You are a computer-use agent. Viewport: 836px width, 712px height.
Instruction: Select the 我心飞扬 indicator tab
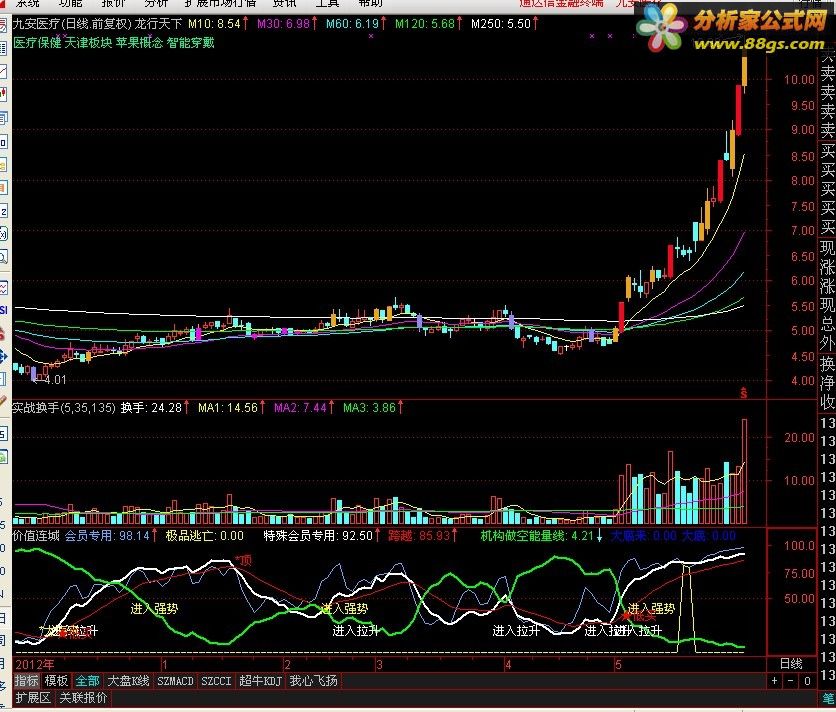(x=314, y=681)
